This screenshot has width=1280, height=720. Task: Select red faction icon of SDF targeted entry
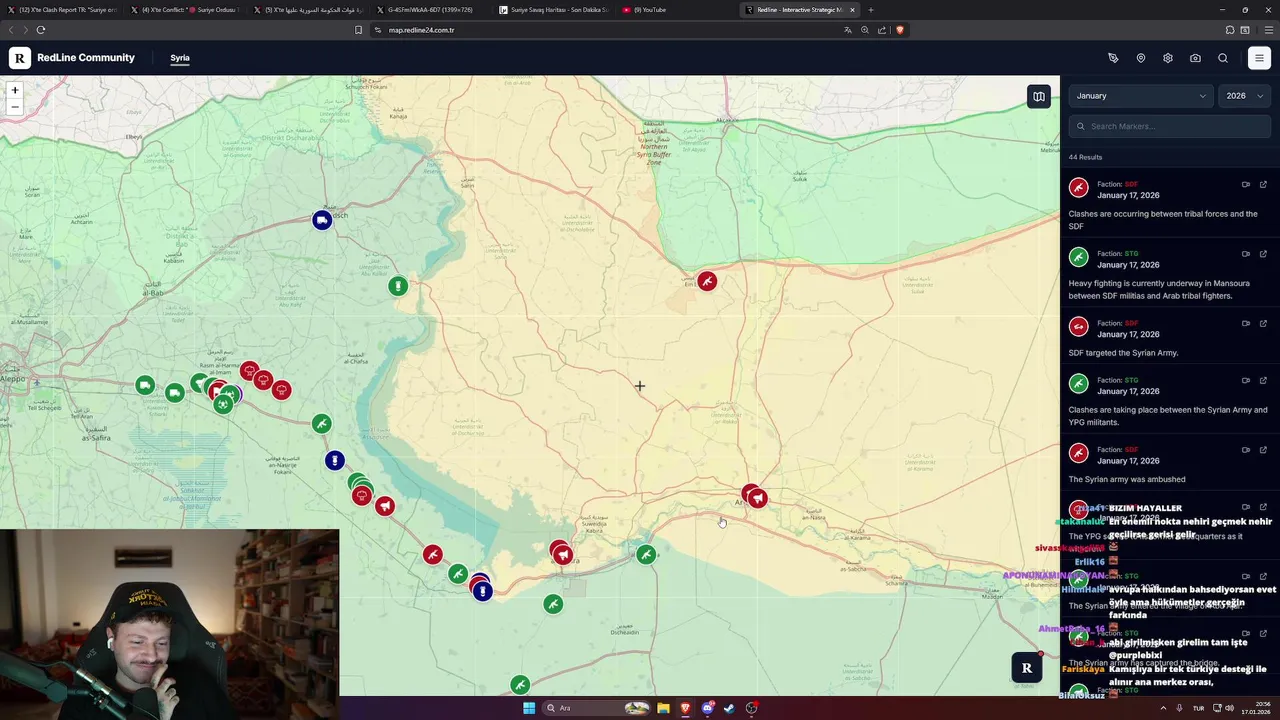[x=1078, y=327]
